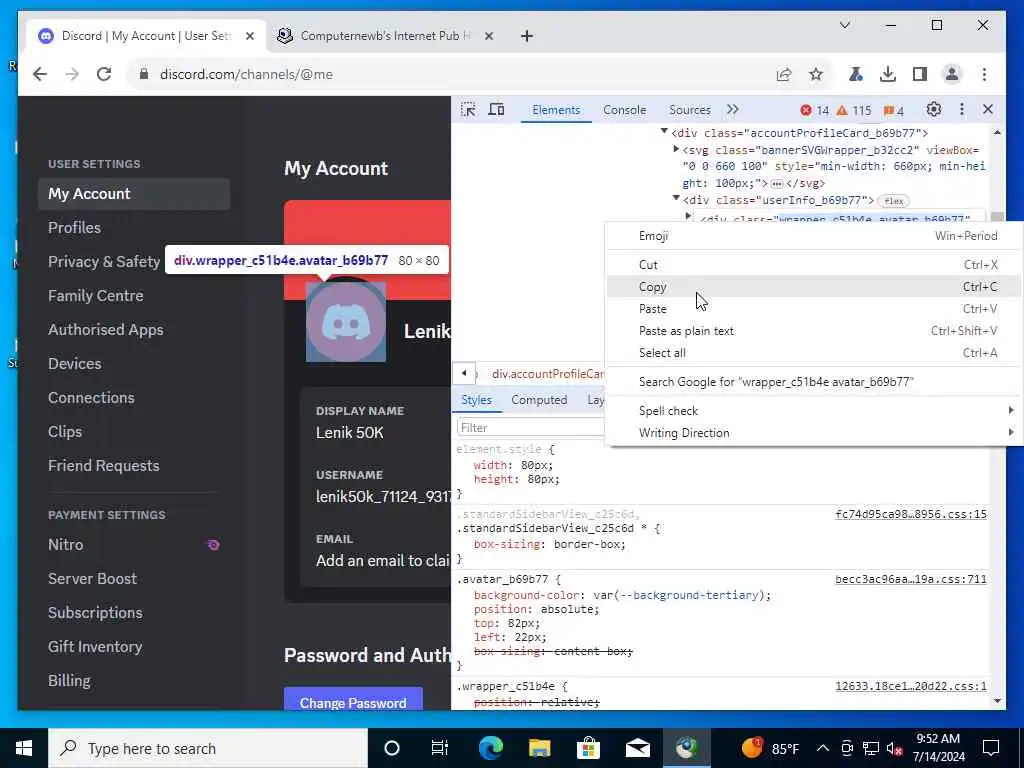Click the red errors count badge

coord(814,110)
